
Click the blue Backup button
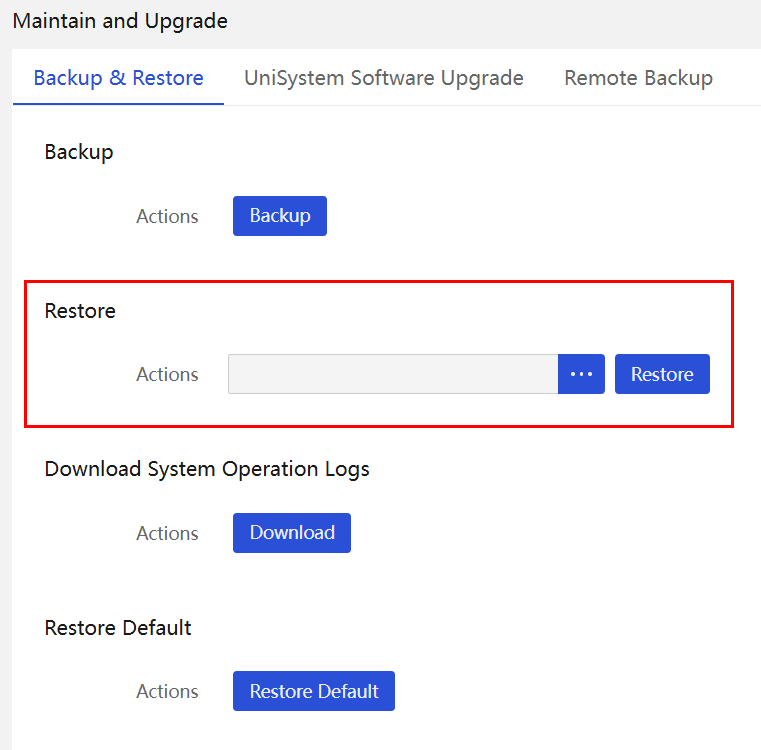[280, 216]
